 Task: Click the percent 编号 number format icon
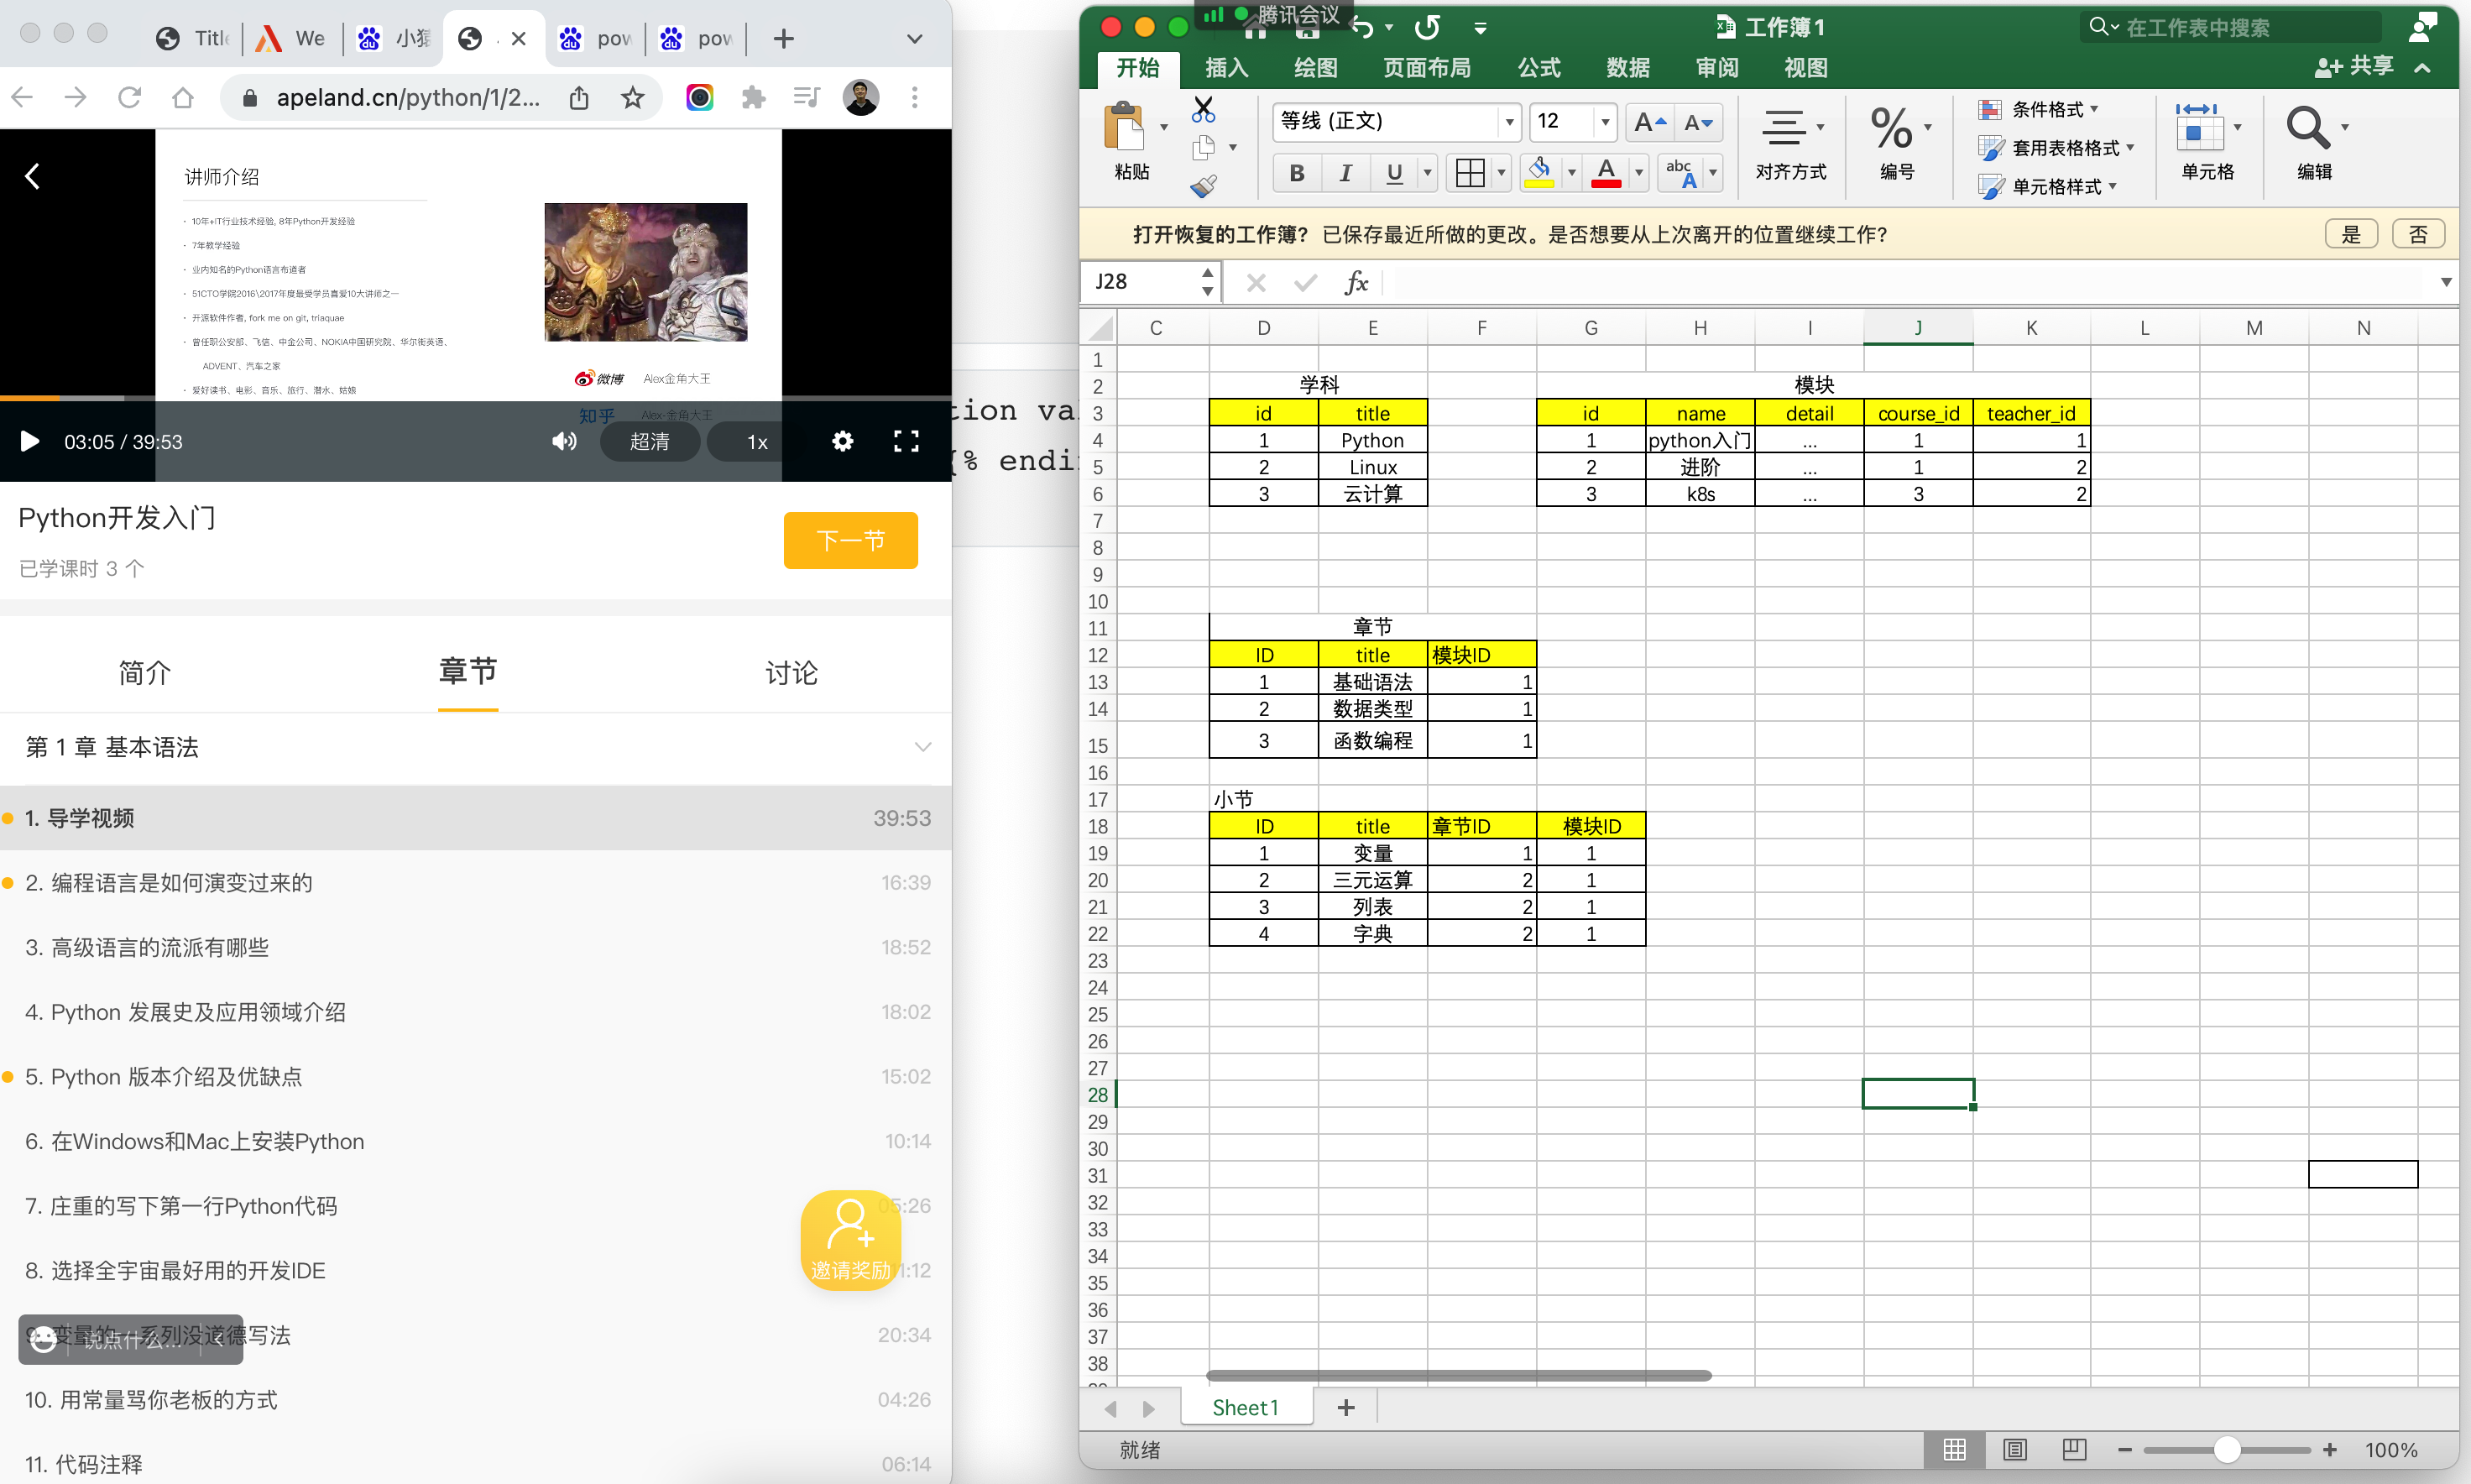(1891, 128)
